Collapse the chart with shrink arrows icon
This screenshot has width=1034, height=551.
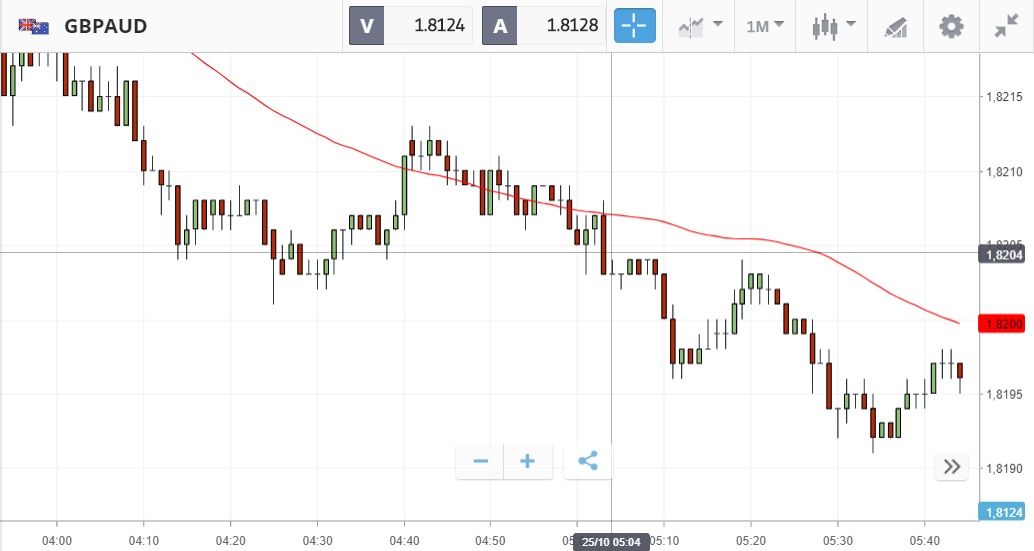(x=1006, y=26)
